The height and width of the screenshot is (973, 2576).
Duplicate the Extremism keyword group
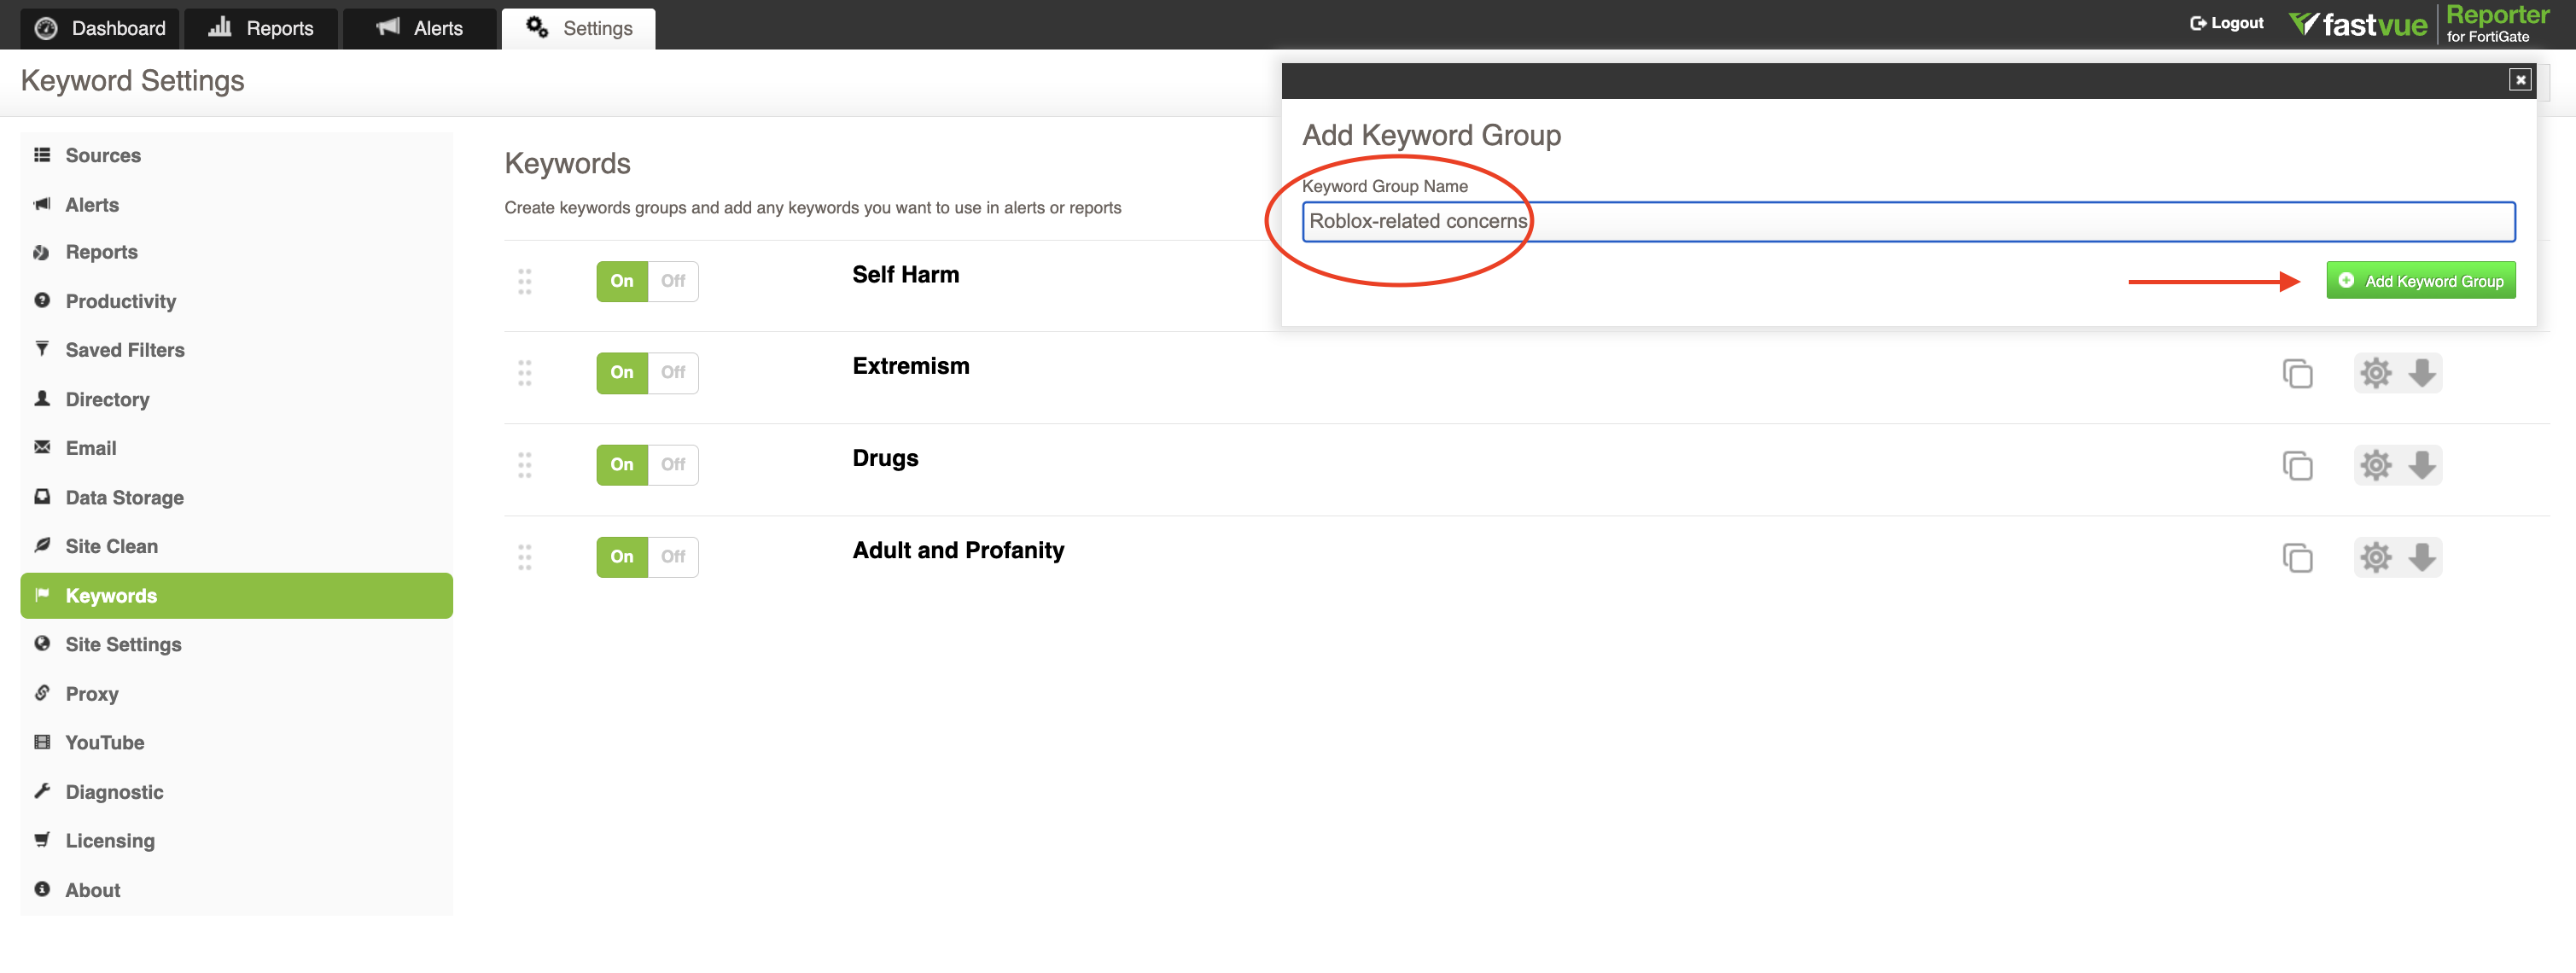tap(2297, 373)
